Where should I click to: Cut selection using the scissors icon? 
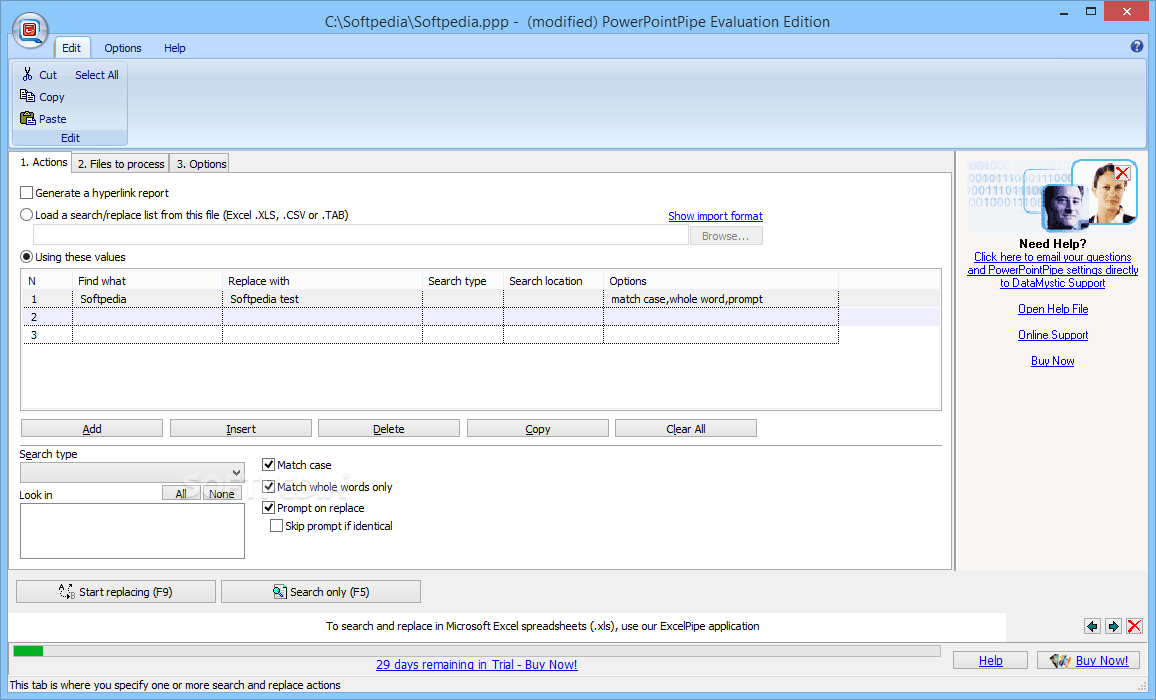[x=27, y=74]
